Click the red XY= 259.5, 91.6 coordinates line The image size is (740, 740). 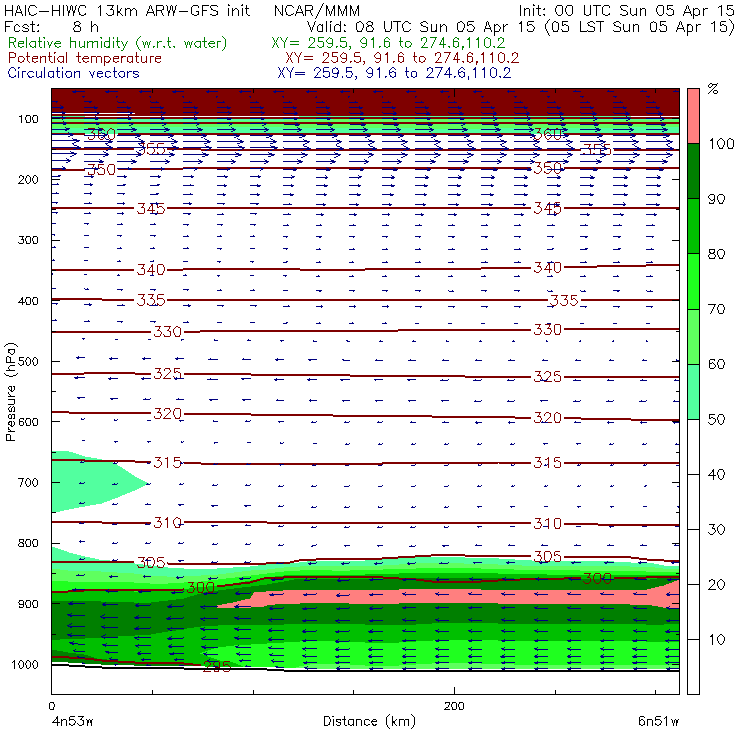pyautogui.click(x=402, y=58)
